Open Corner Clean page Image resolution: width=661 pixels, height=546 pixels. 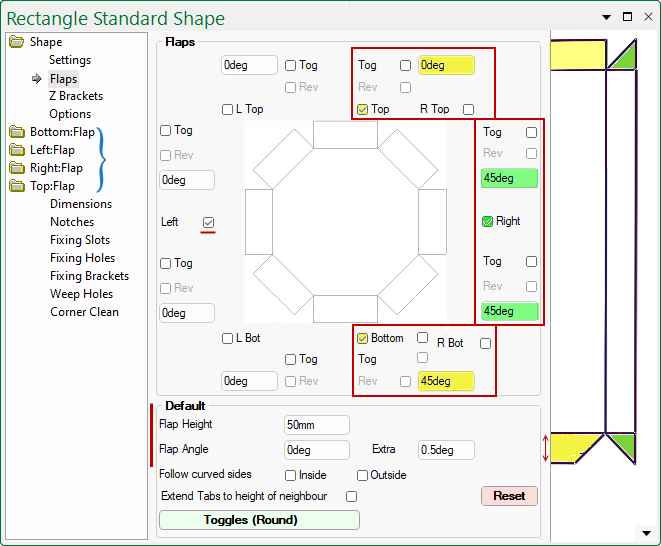[x=84, y=312]
